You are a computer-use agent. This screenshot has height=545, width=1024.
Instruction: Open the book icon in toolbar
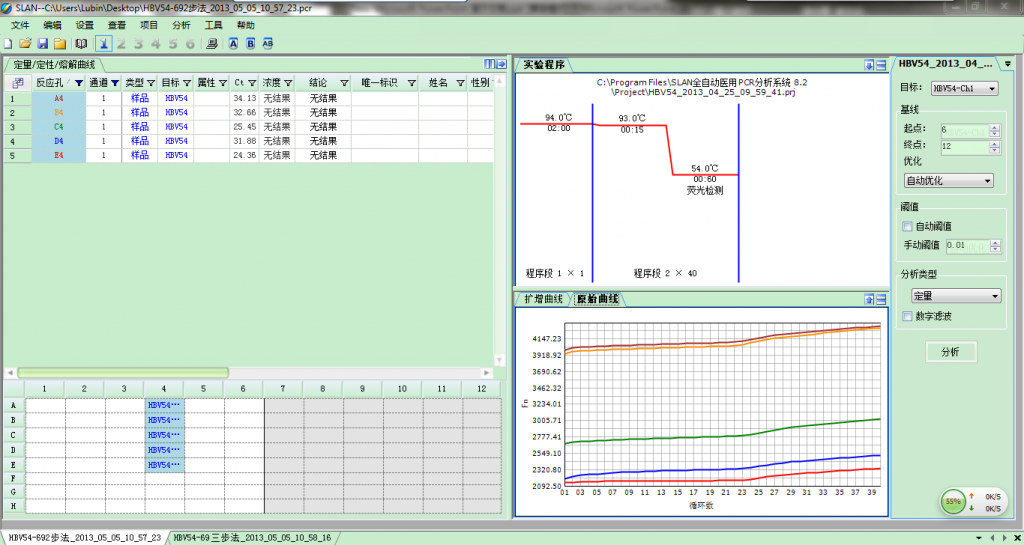pos(81,44)
